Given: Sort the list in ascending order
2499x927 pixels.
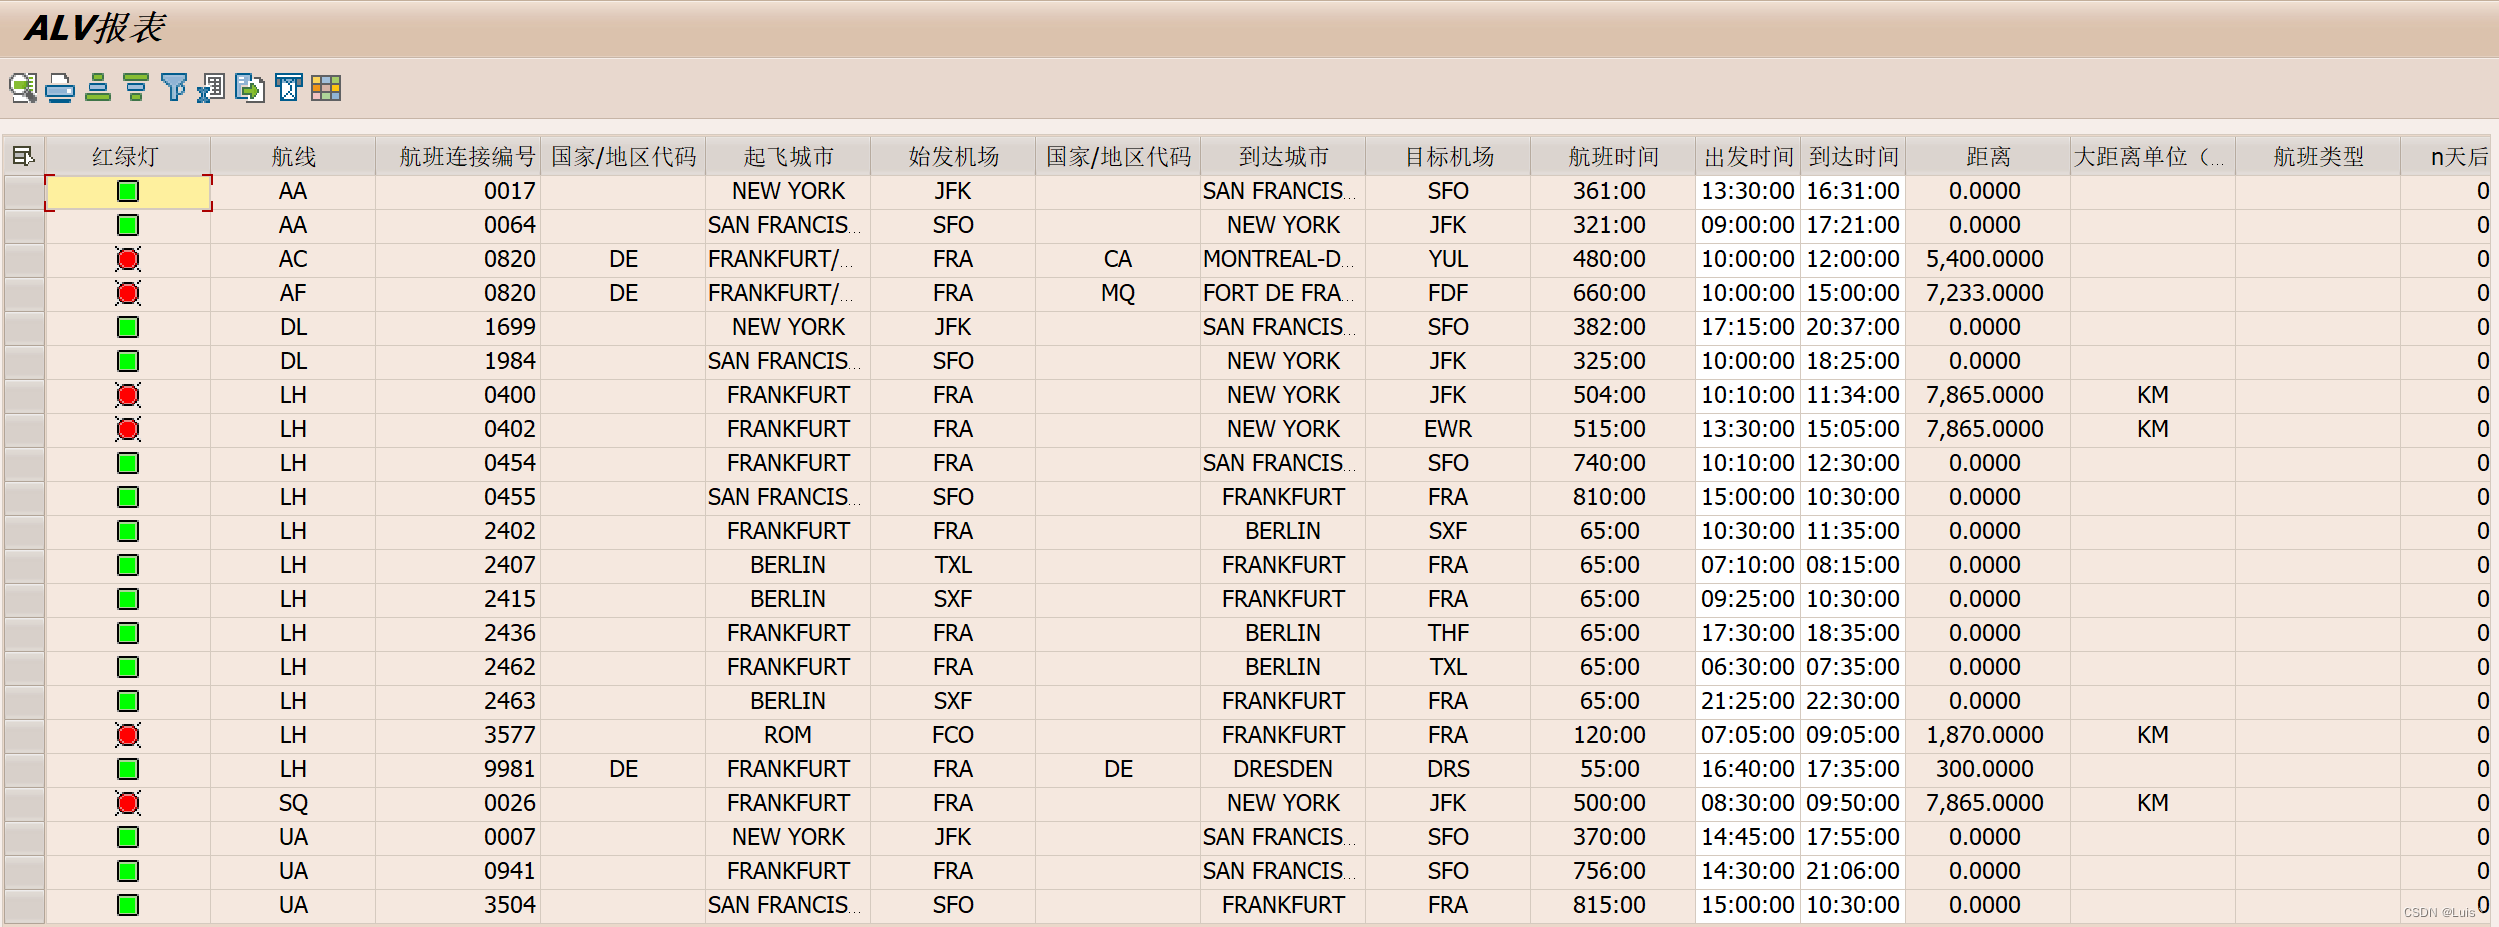Looking at the screenshot, I should click(98, 88).
